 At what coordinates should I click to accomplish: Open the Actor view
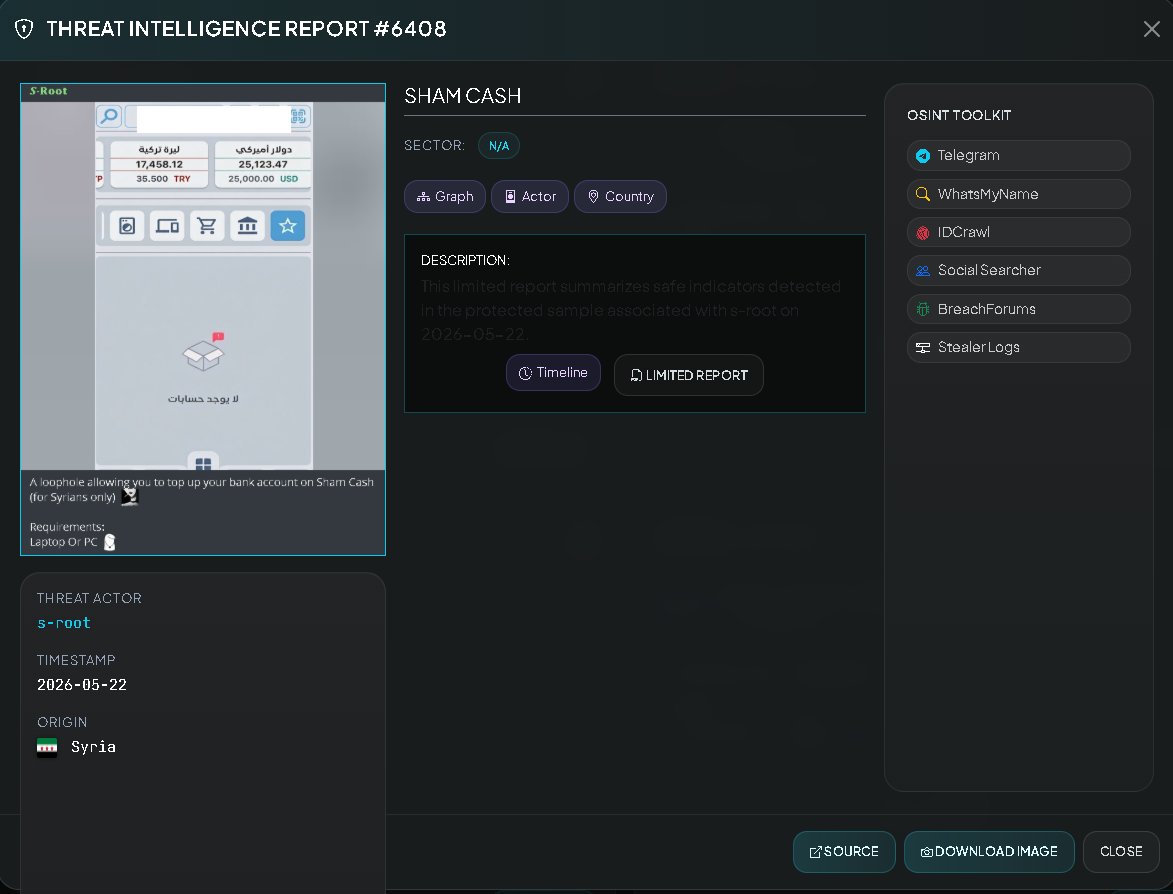click(530, 197)
